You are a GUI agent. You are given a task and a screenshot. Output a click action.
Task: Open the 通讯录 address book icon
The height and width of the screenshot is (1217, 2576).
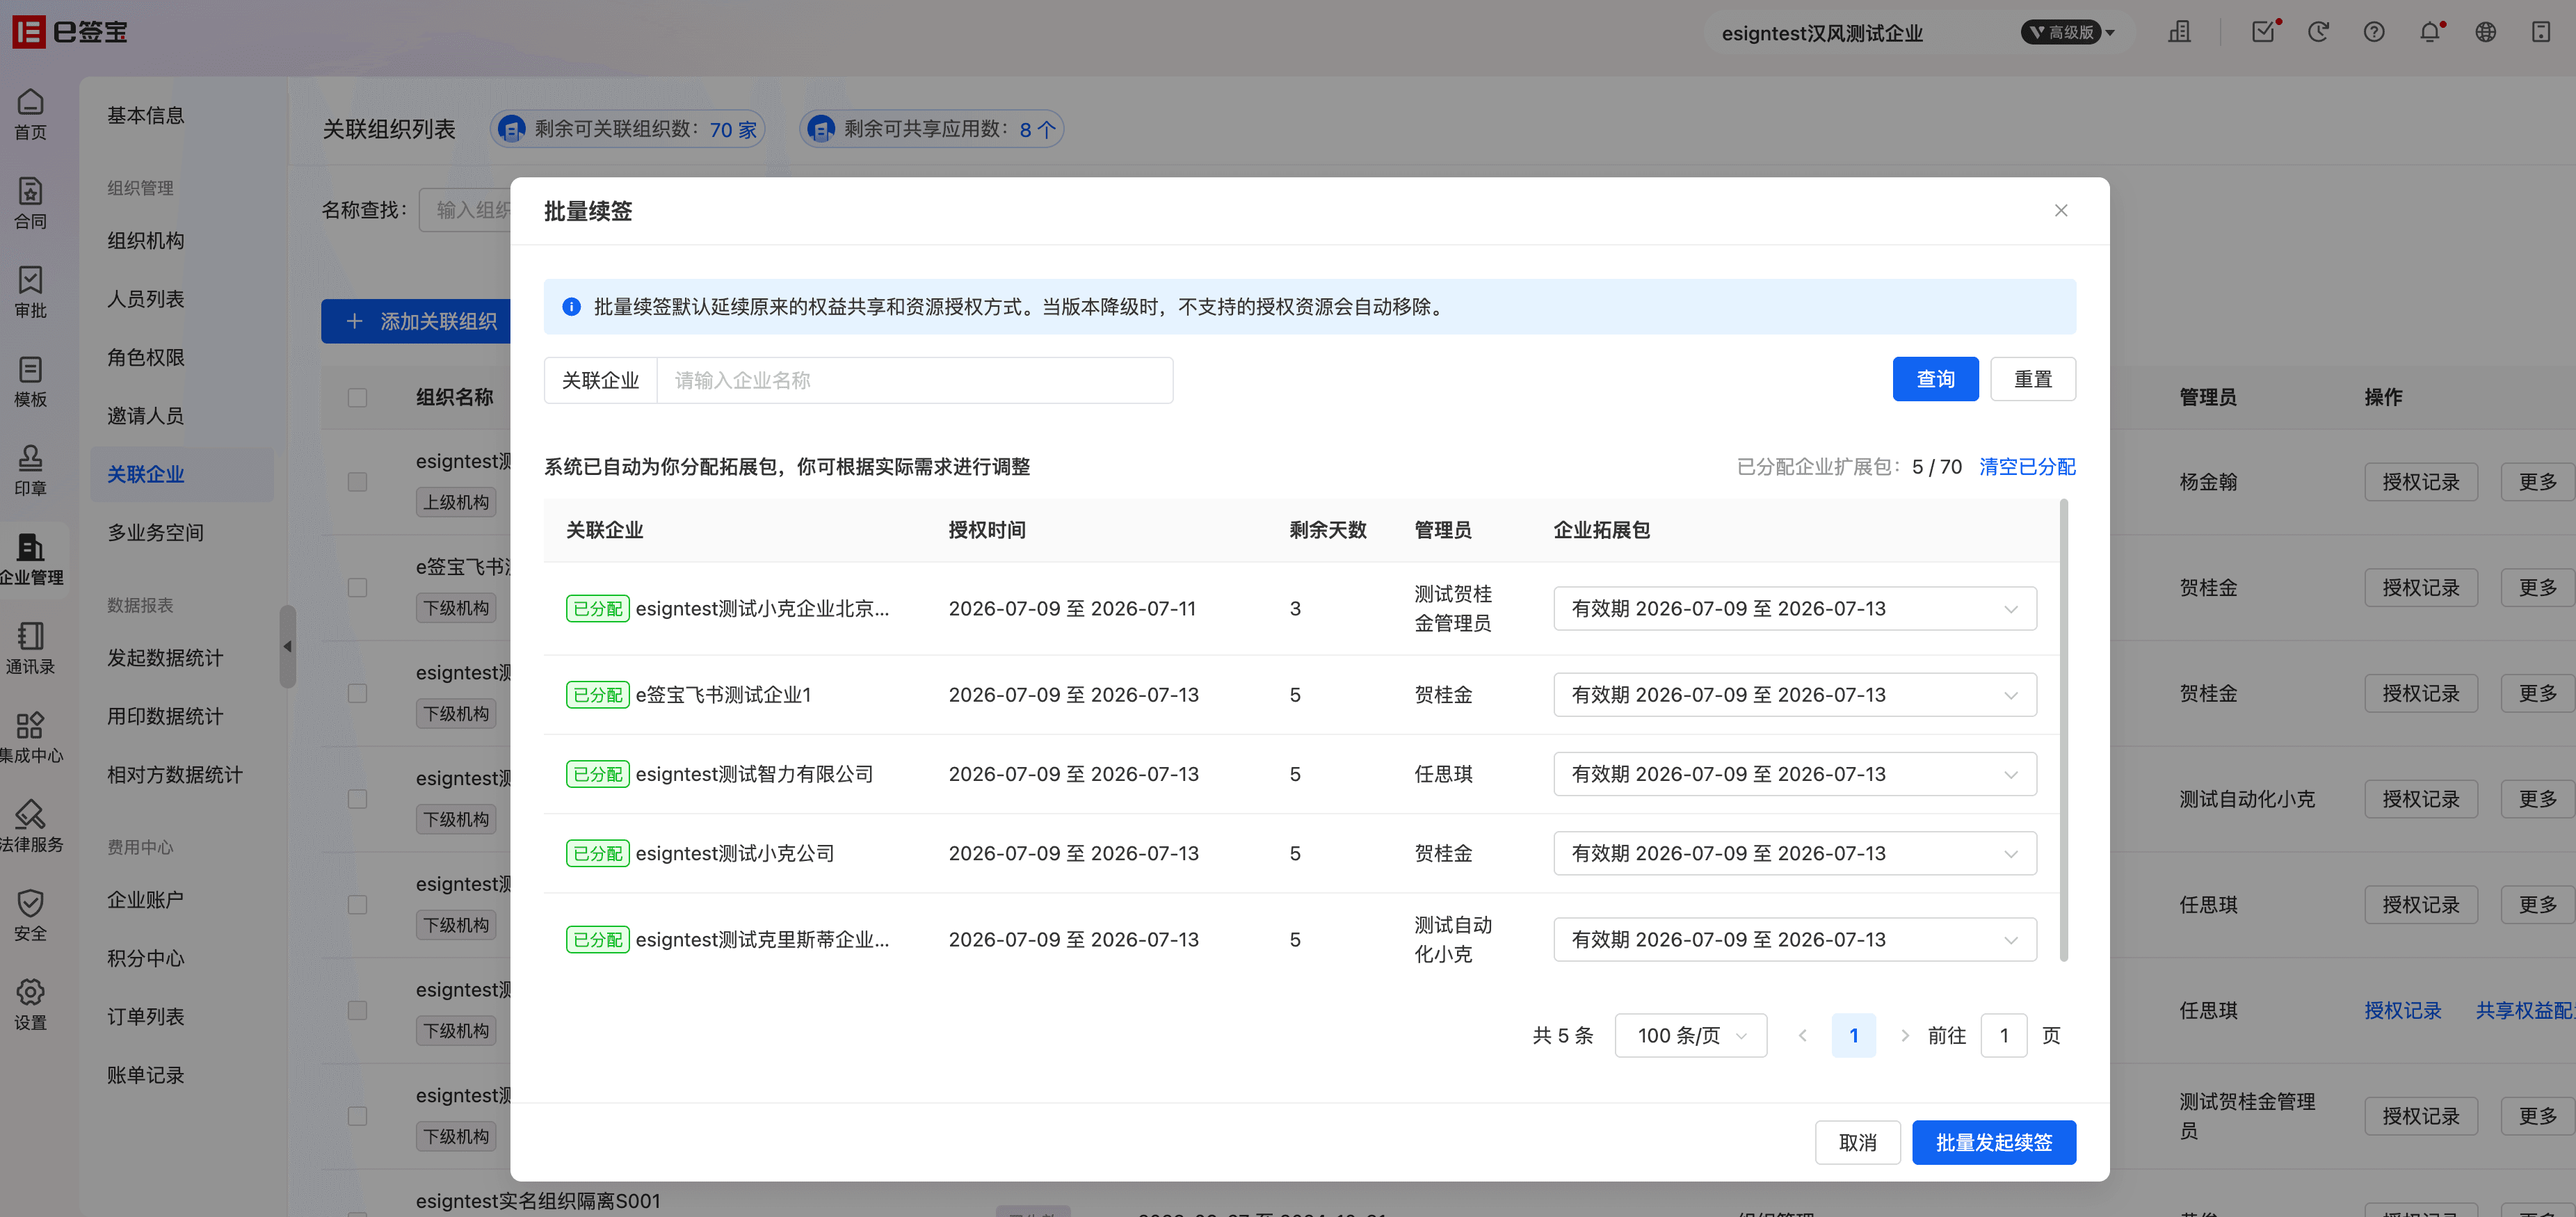30,648
